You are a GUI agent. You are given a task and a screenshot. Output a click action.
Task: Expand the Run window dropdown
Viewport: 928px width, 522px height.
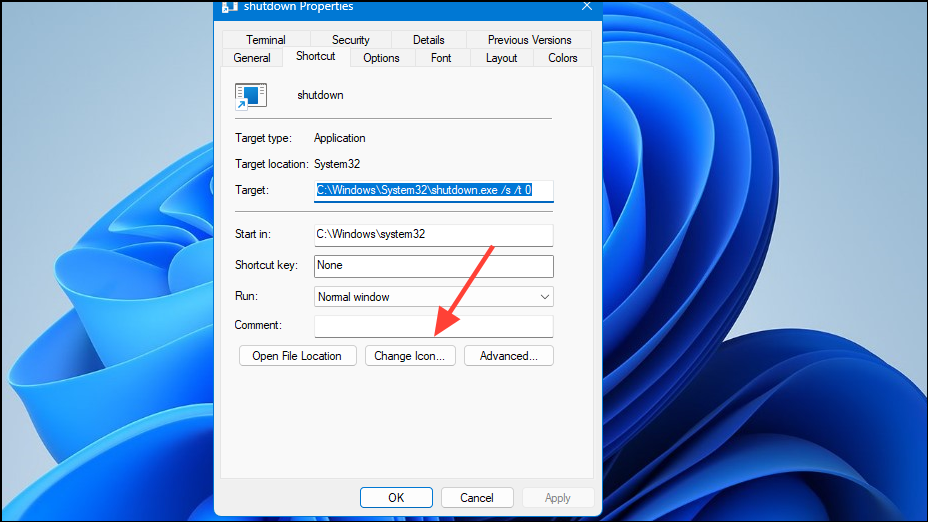coord(433,297)
